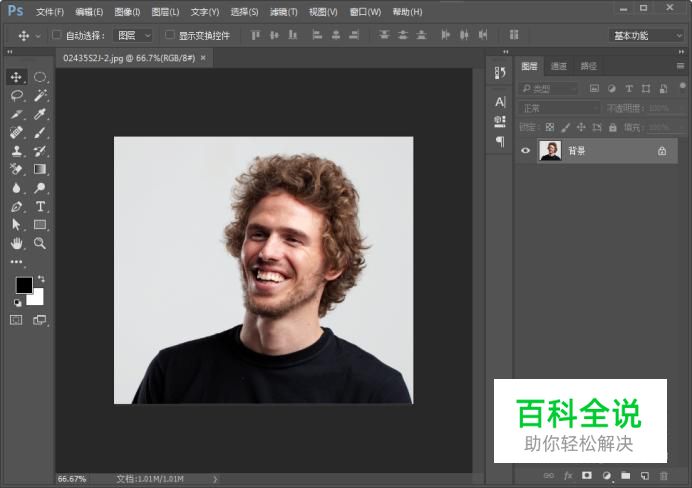Open the 窗口(W) menu
692x488 pixels.
(365, 12)
